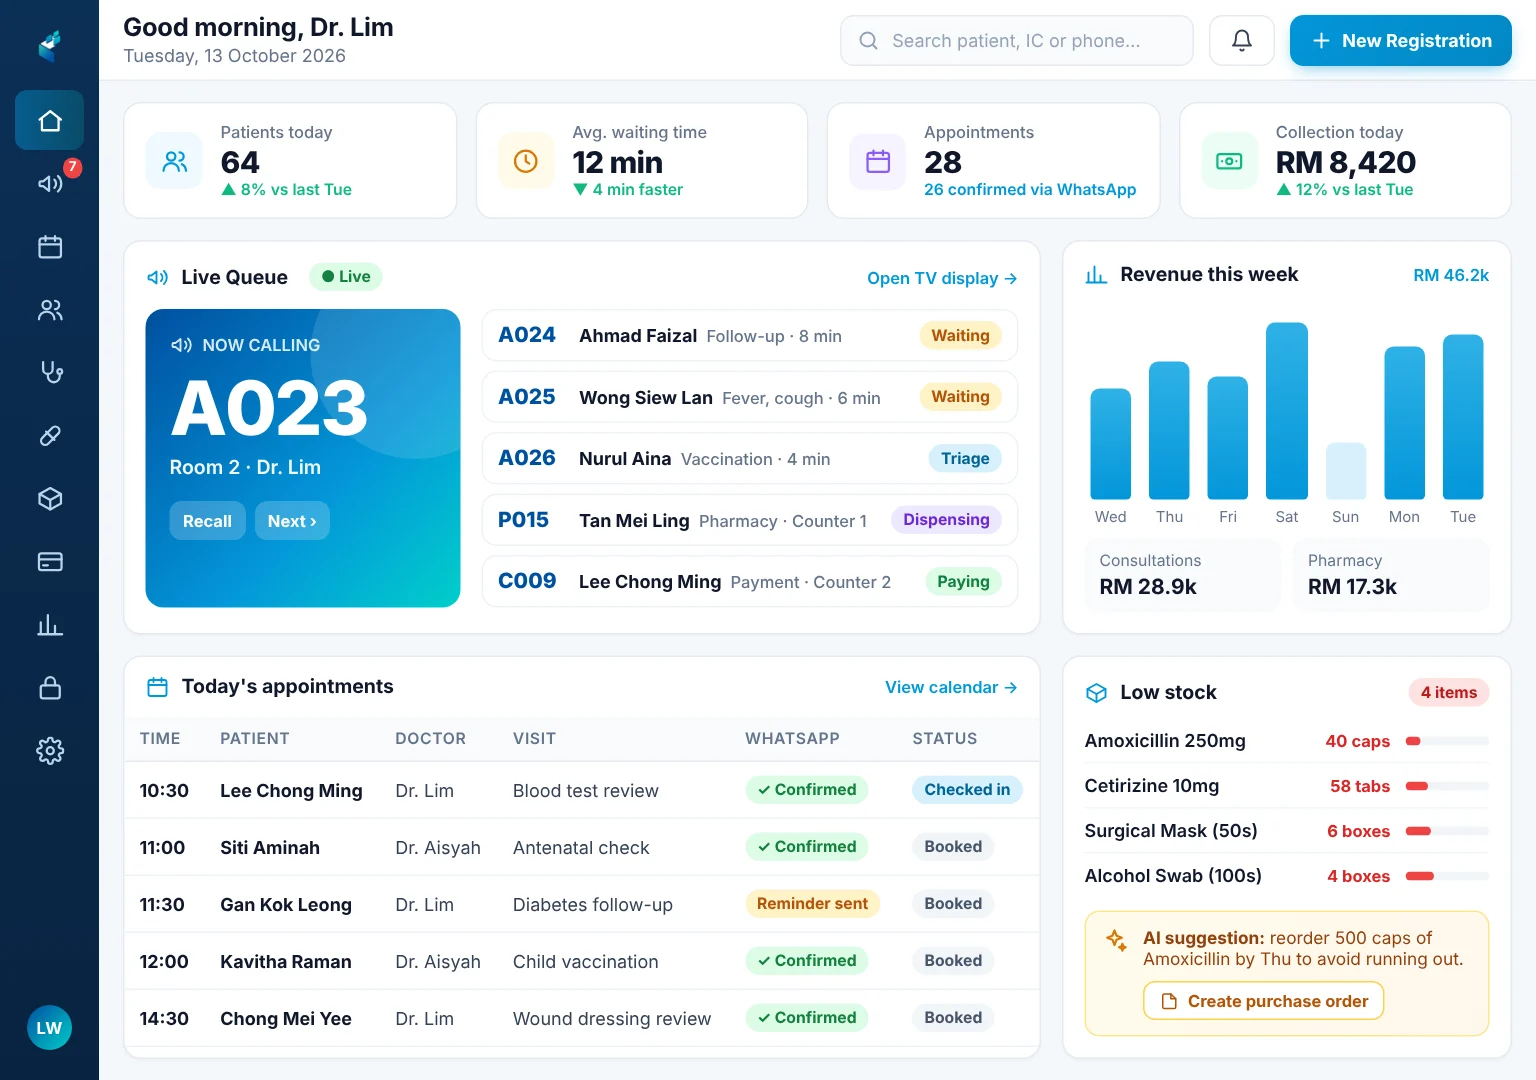
Task: Select queue entry A024 Ahmad Faizal
Action: tap(750, 336)
